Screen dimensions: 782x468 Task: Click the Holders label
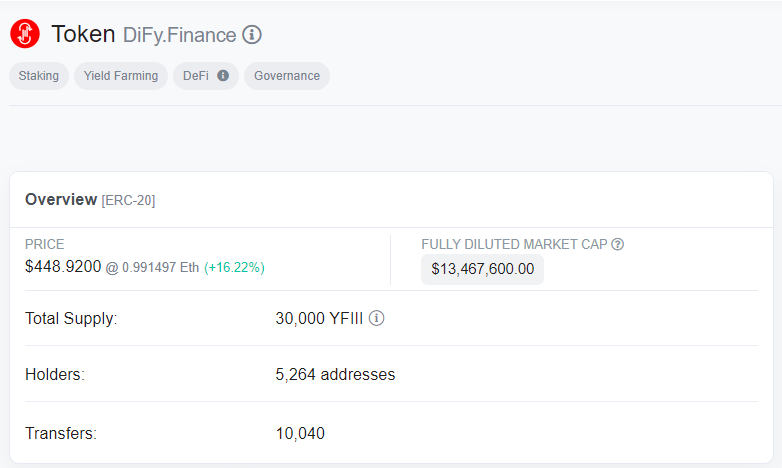pos(55,374)
